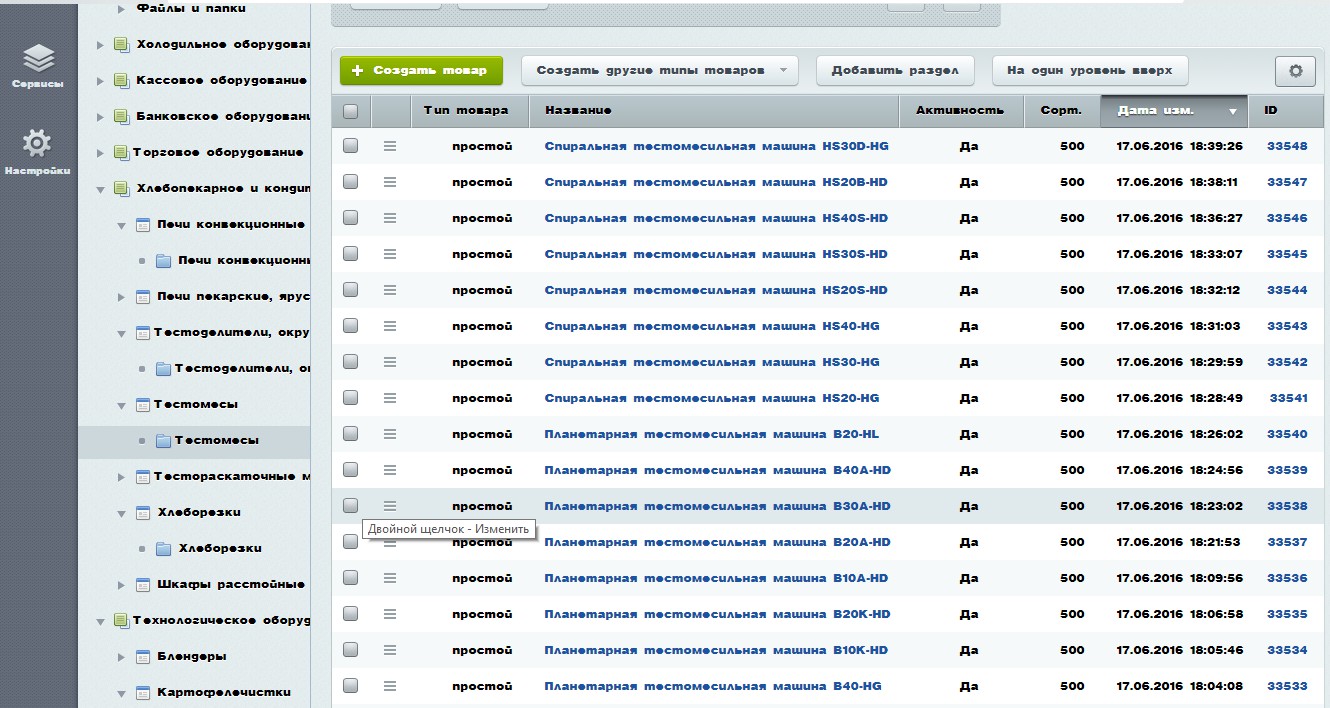
Task: Open row menu for B40A-HD
Action: tap(390, 470)
